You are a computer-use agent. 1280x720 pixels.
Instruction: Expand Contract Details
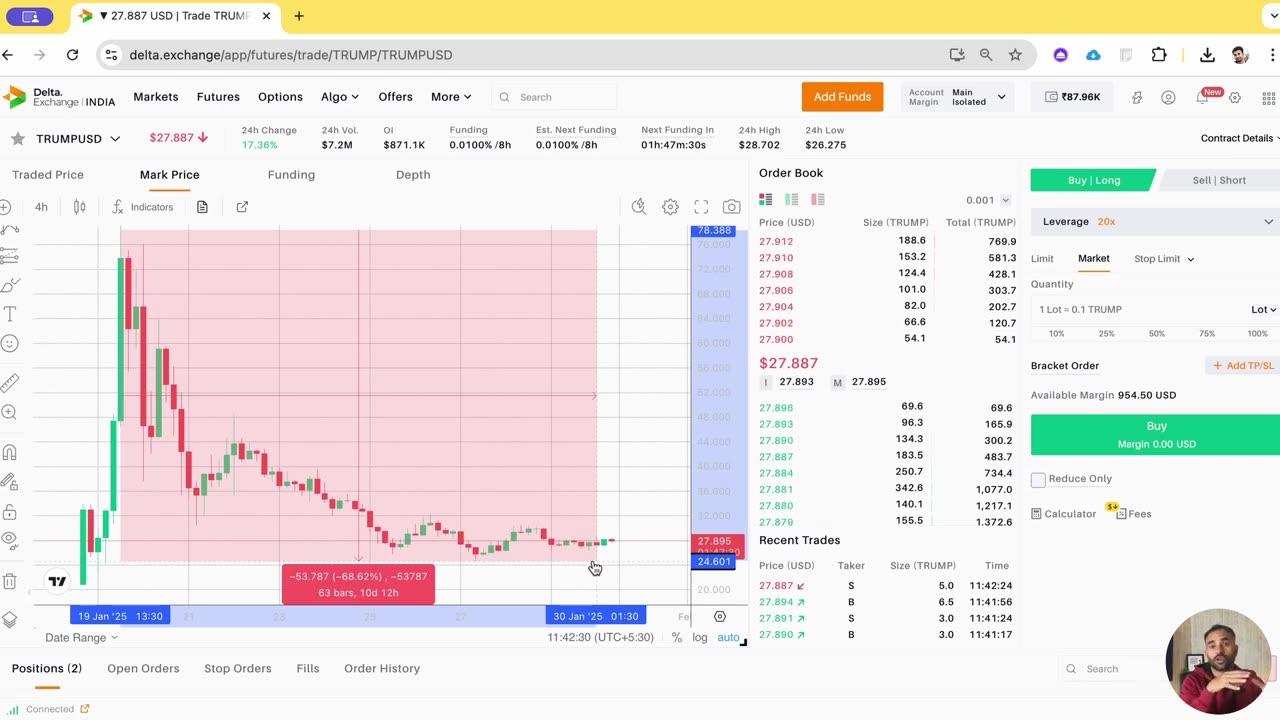click(1240, 138)
